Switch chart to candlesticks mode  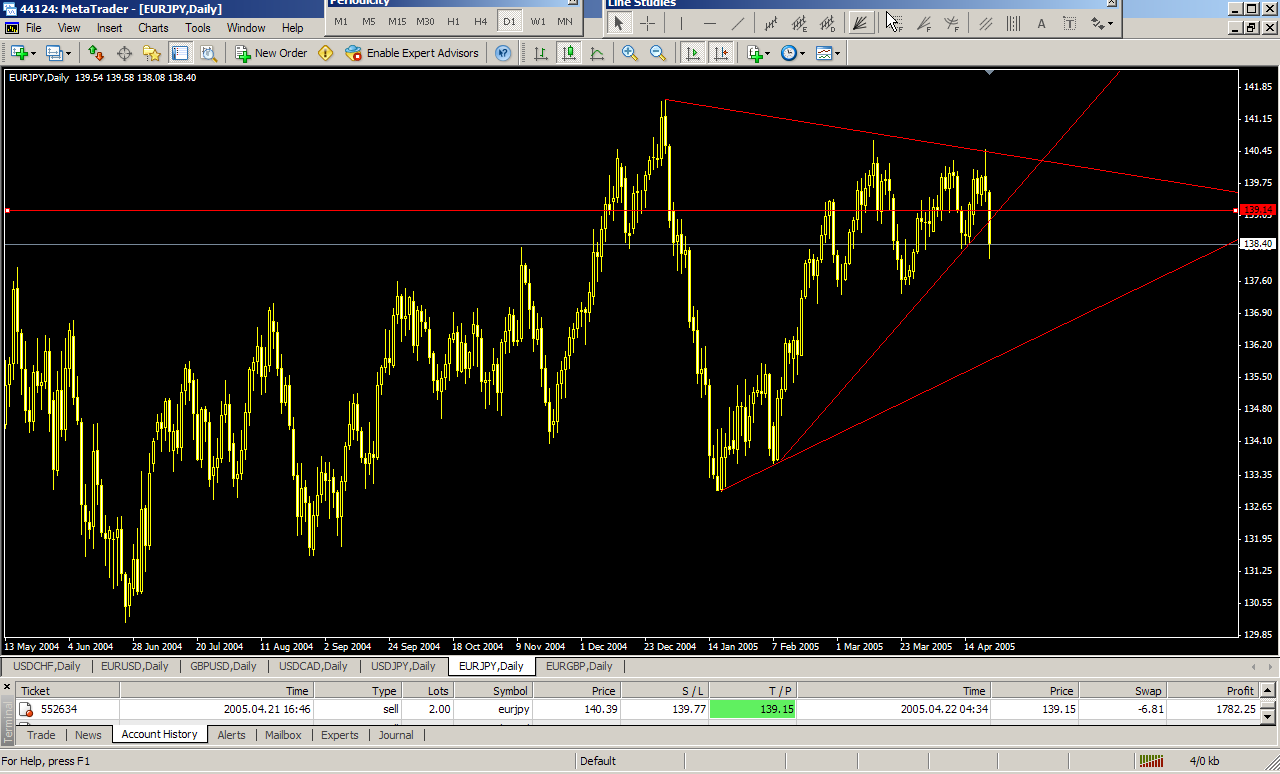569,53
